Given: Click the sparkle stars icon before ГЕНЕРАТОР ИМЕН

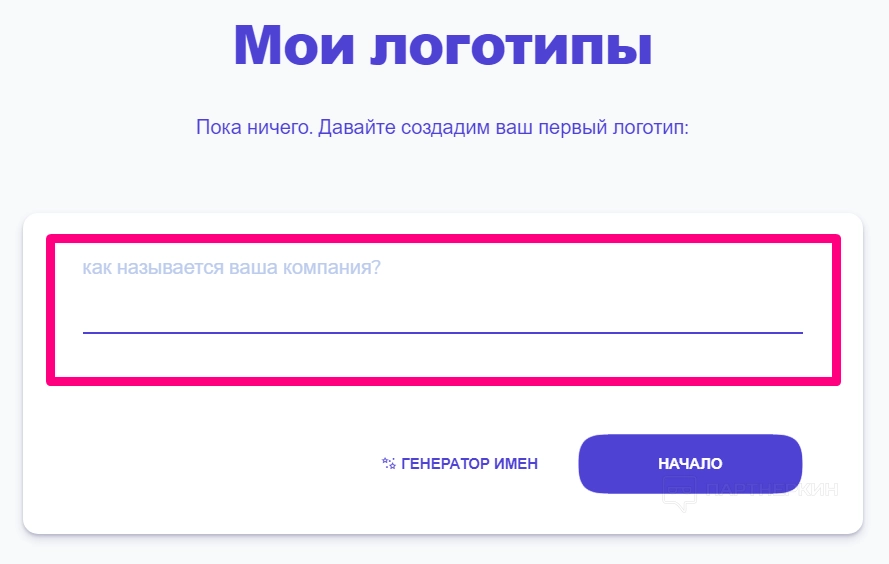Looking at the screenshot, I should tap(389, 463).
